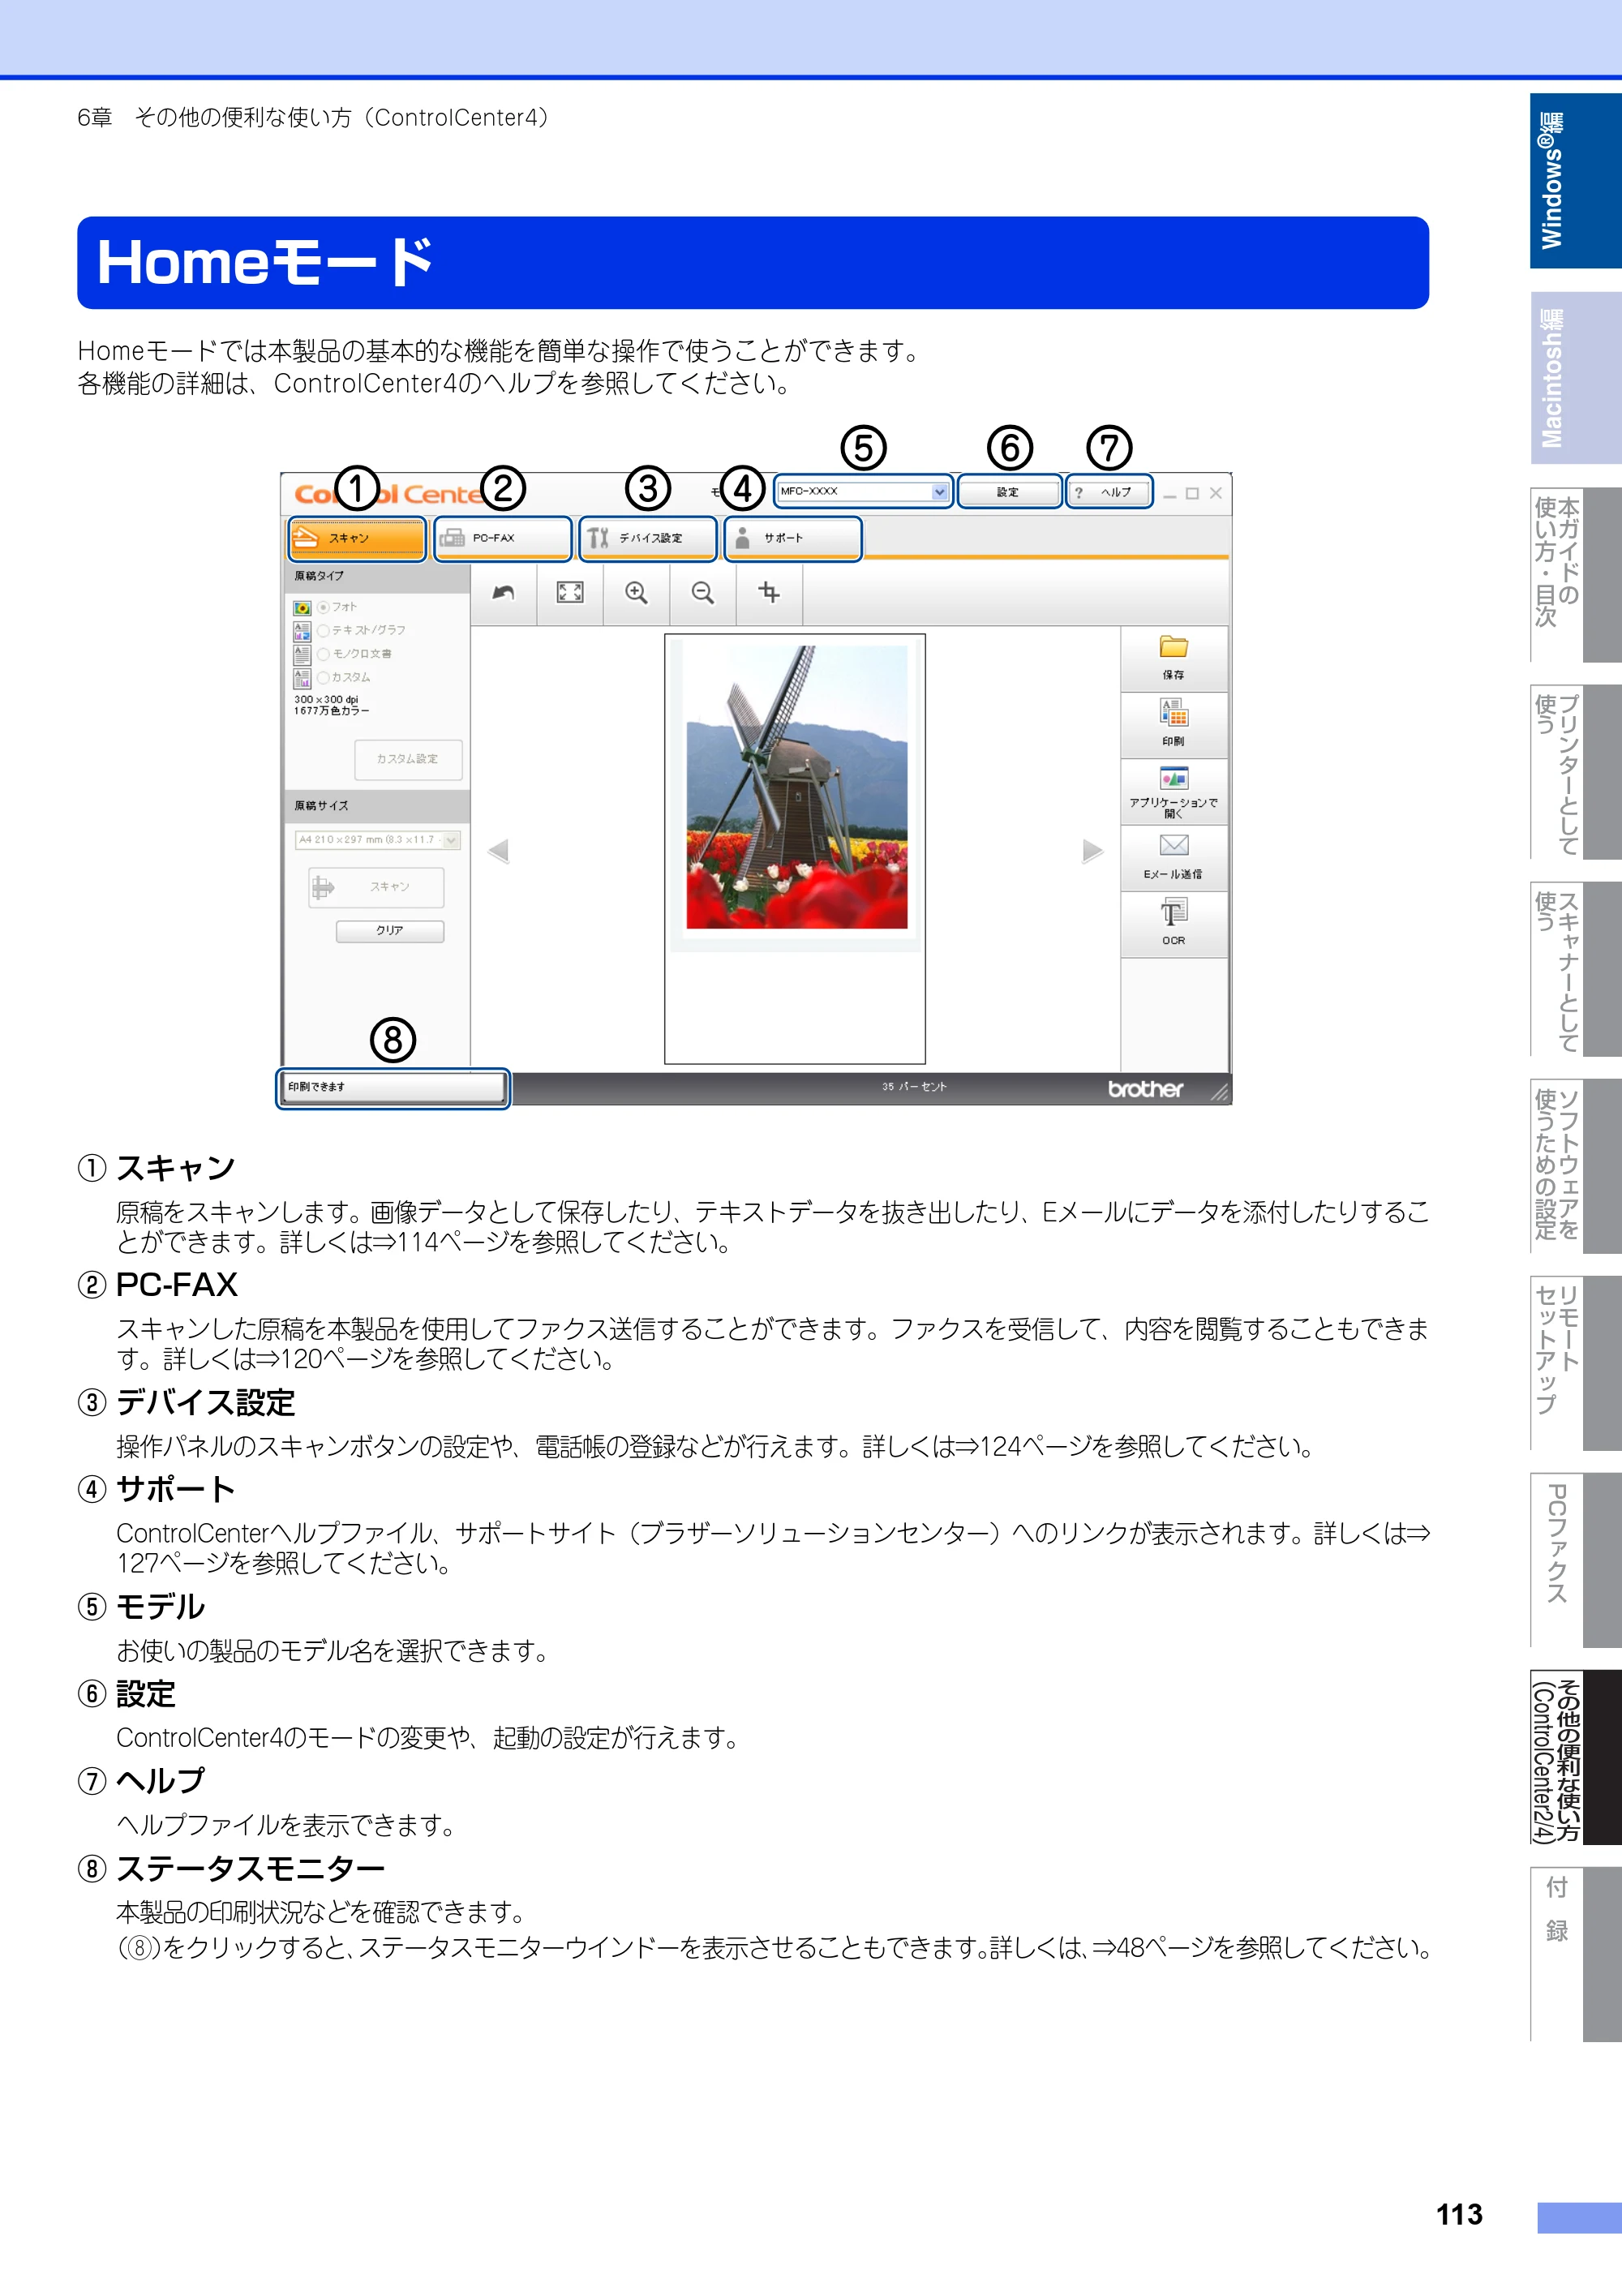The height and width of the screenshot is (2296, 1622).
Task: Open the スキャナーとして使う side tab
Action: pyautogui.click(x=1575, y=969)
